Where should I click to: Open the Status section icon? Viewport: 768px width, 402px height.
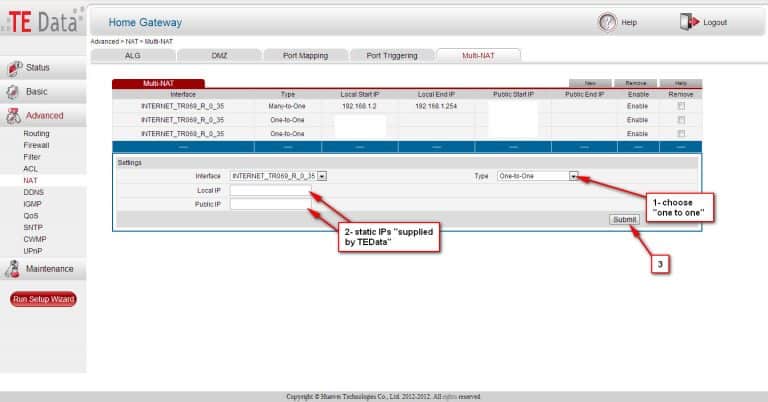click(13, 68)
